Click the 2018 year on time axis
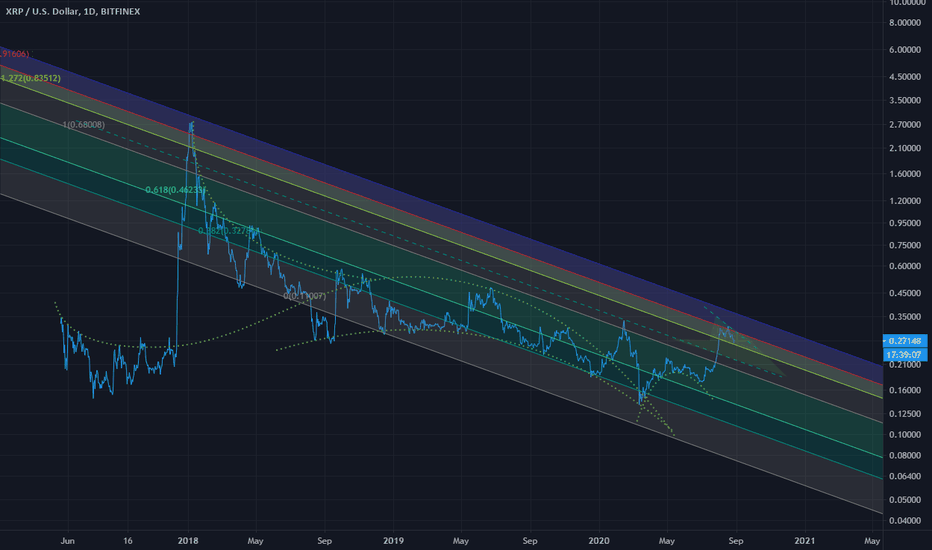Image resolution: width=932 pixels, height=550 pixels. [188, 540]
